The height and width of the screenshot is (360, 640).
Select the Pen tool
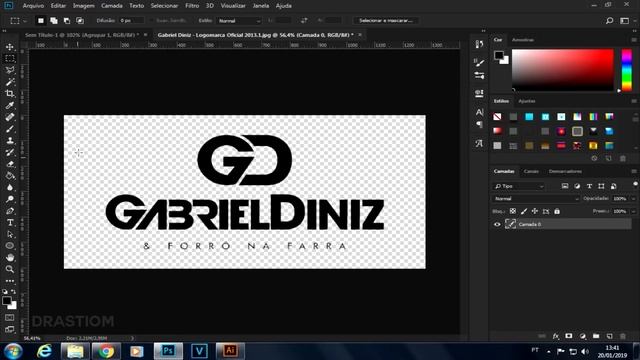pyautogui.click(x=10, y=211)
